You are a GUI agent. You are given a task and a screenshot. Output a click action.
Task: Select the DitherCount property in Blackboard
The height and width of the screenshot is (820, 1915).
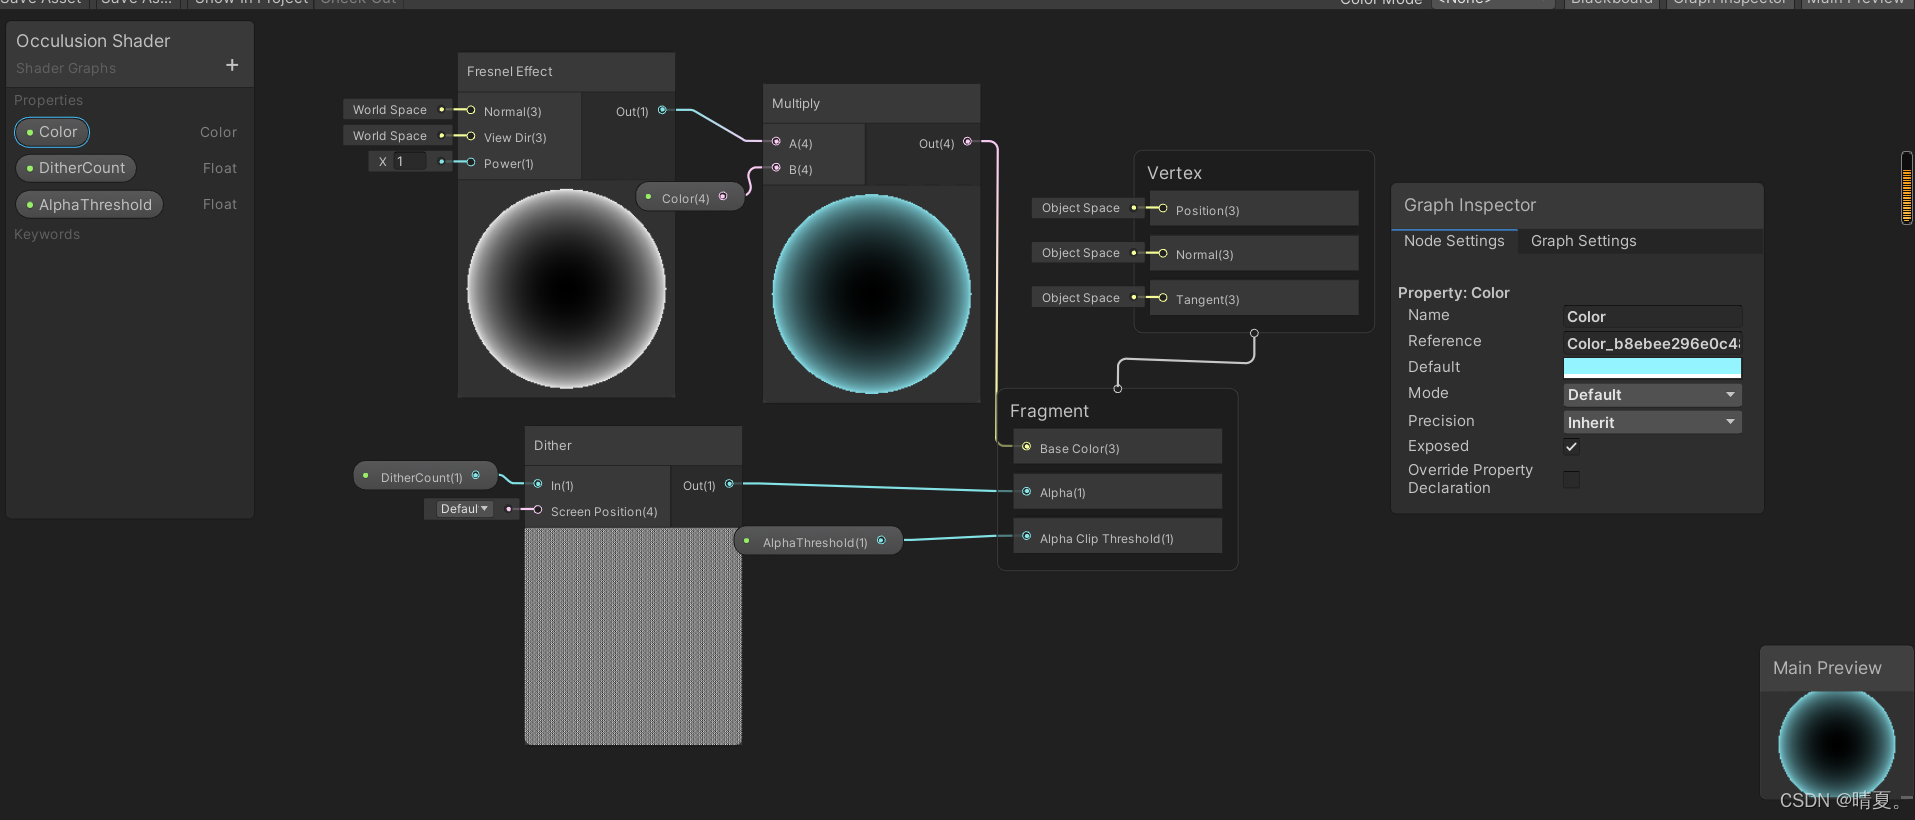point(76,168)
